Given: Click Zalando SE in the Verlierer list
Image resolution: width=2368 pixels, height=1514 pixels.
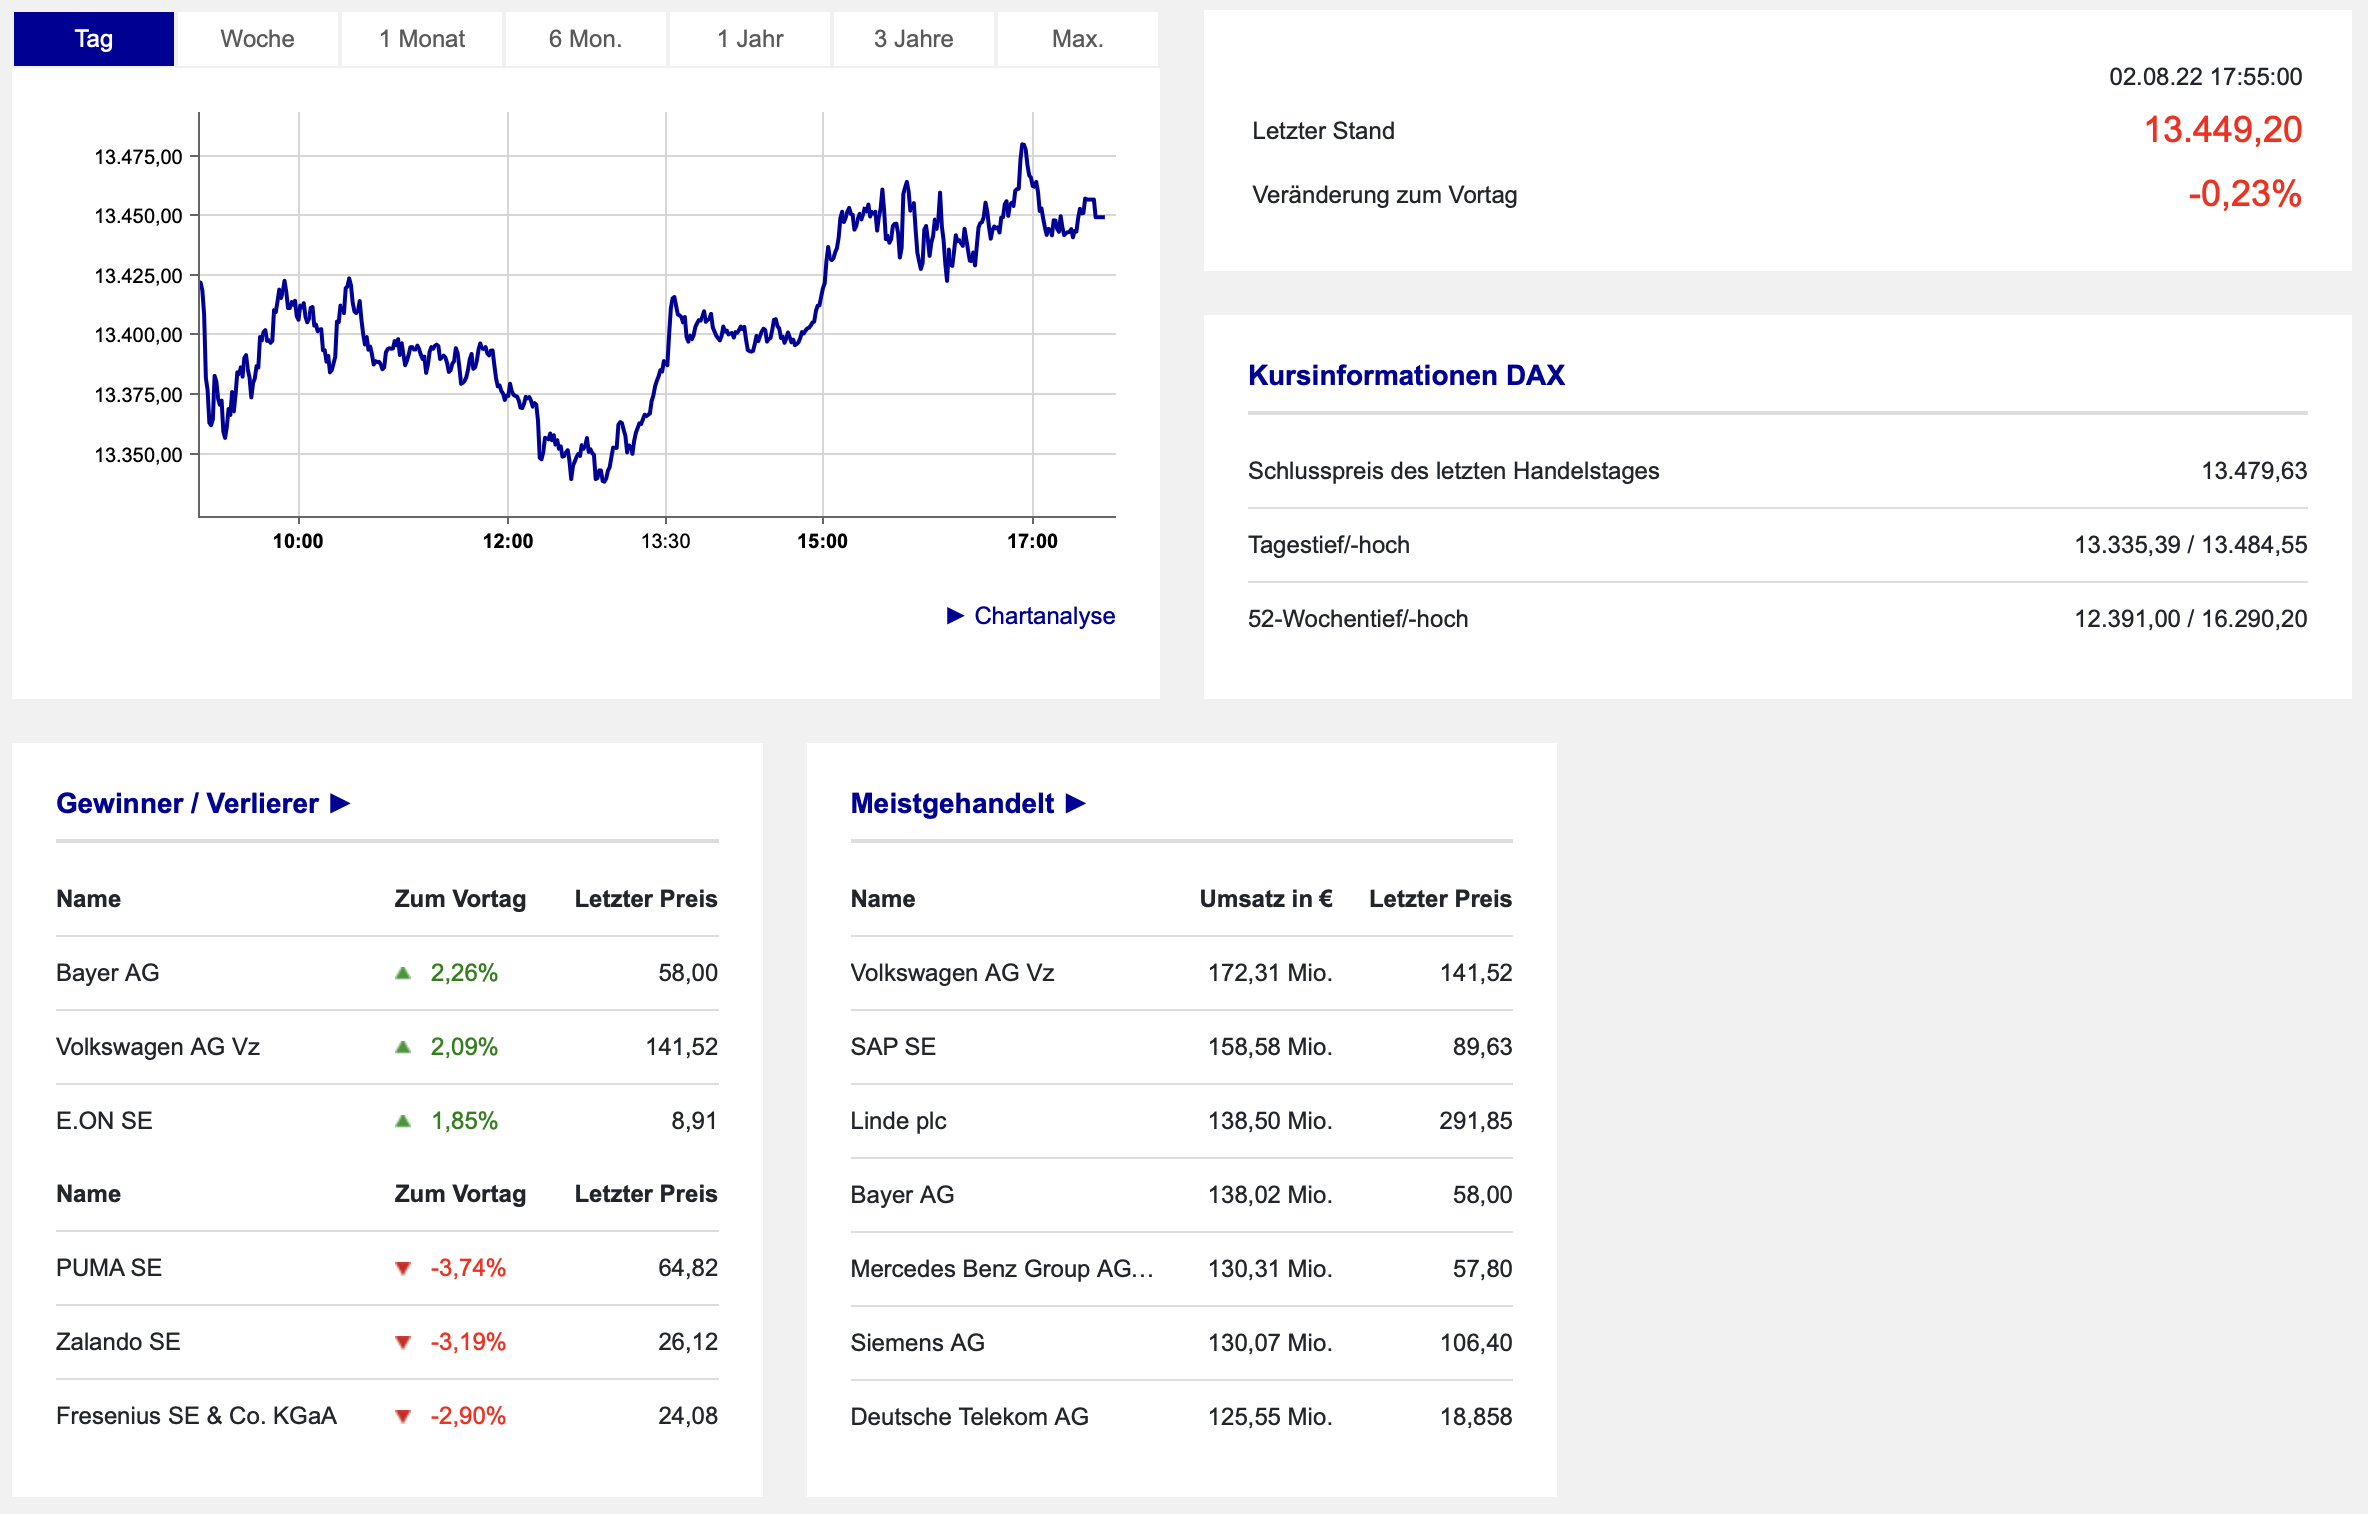Looking at the screenshot, I should (118, 1342).
